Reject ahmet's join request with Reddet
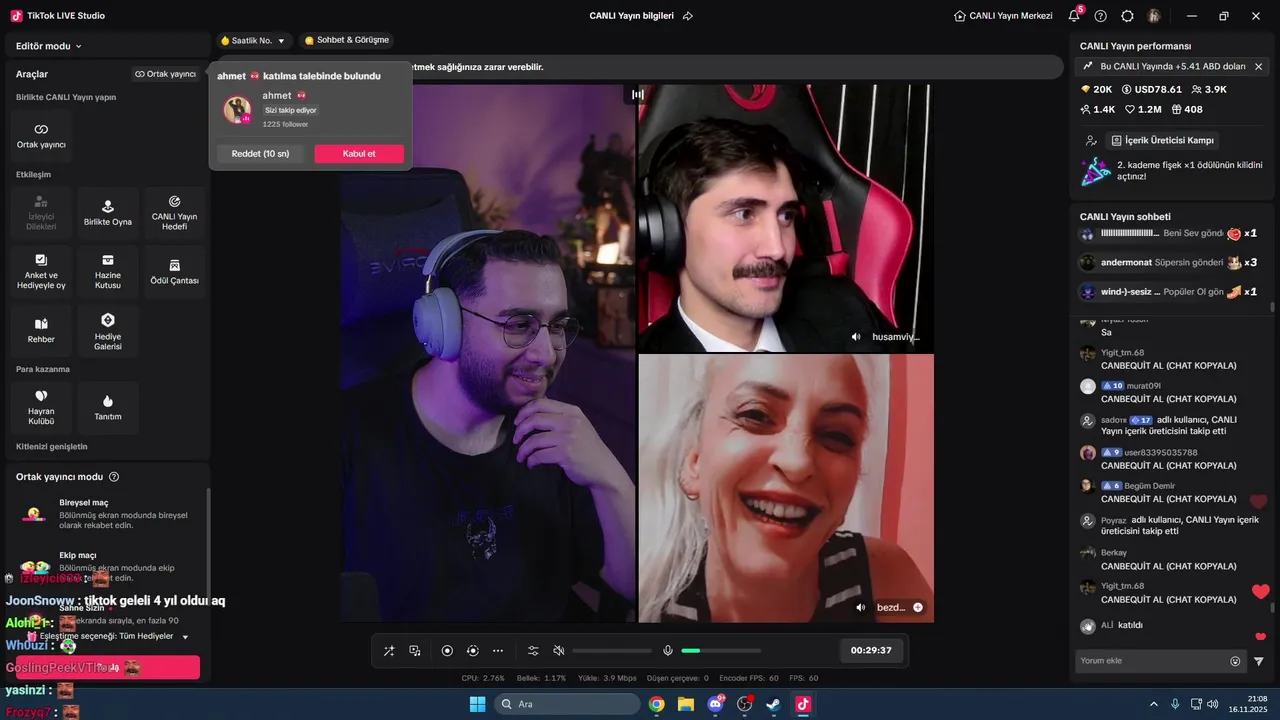 coord(260,154)
